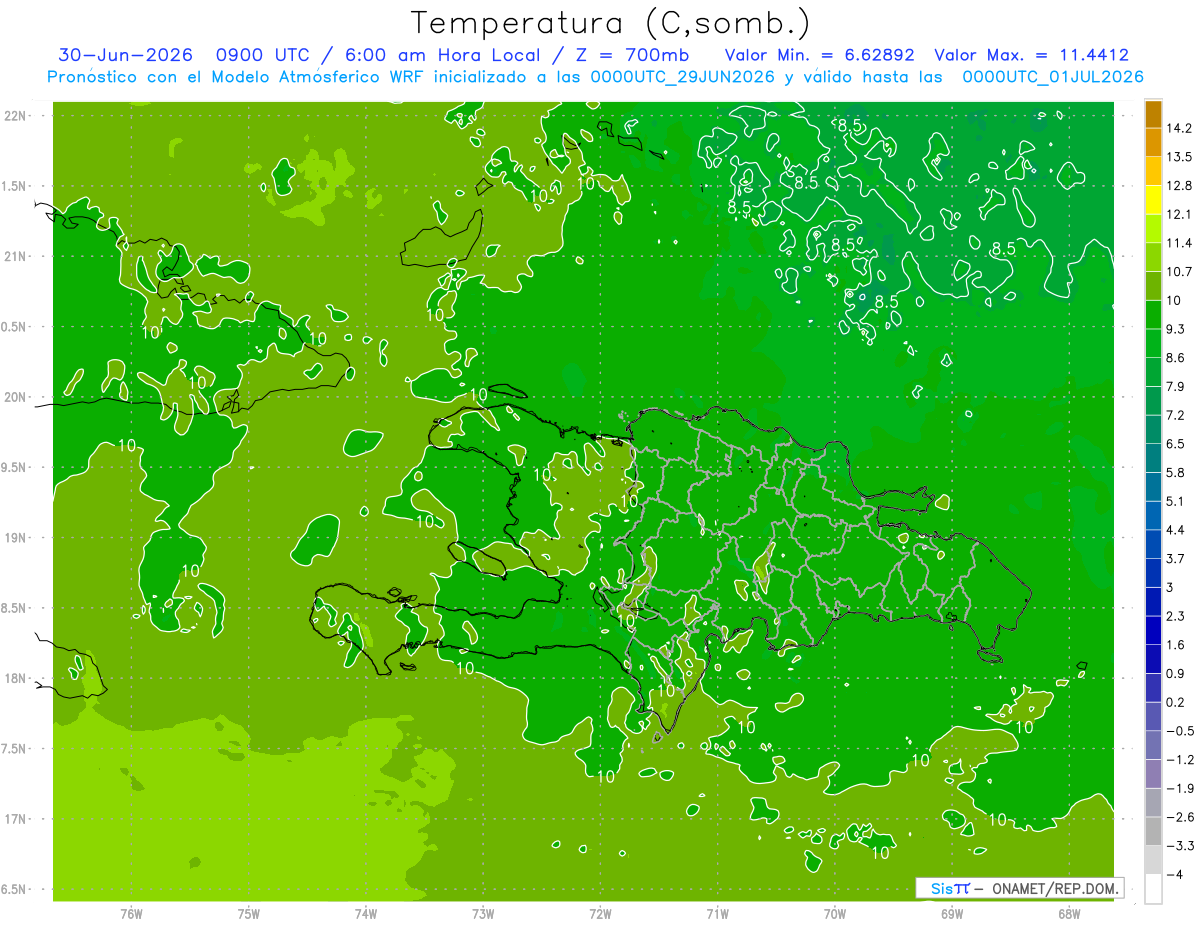
Task: Click the "17N" latitude axis label
Action: (x=14, y=819)
